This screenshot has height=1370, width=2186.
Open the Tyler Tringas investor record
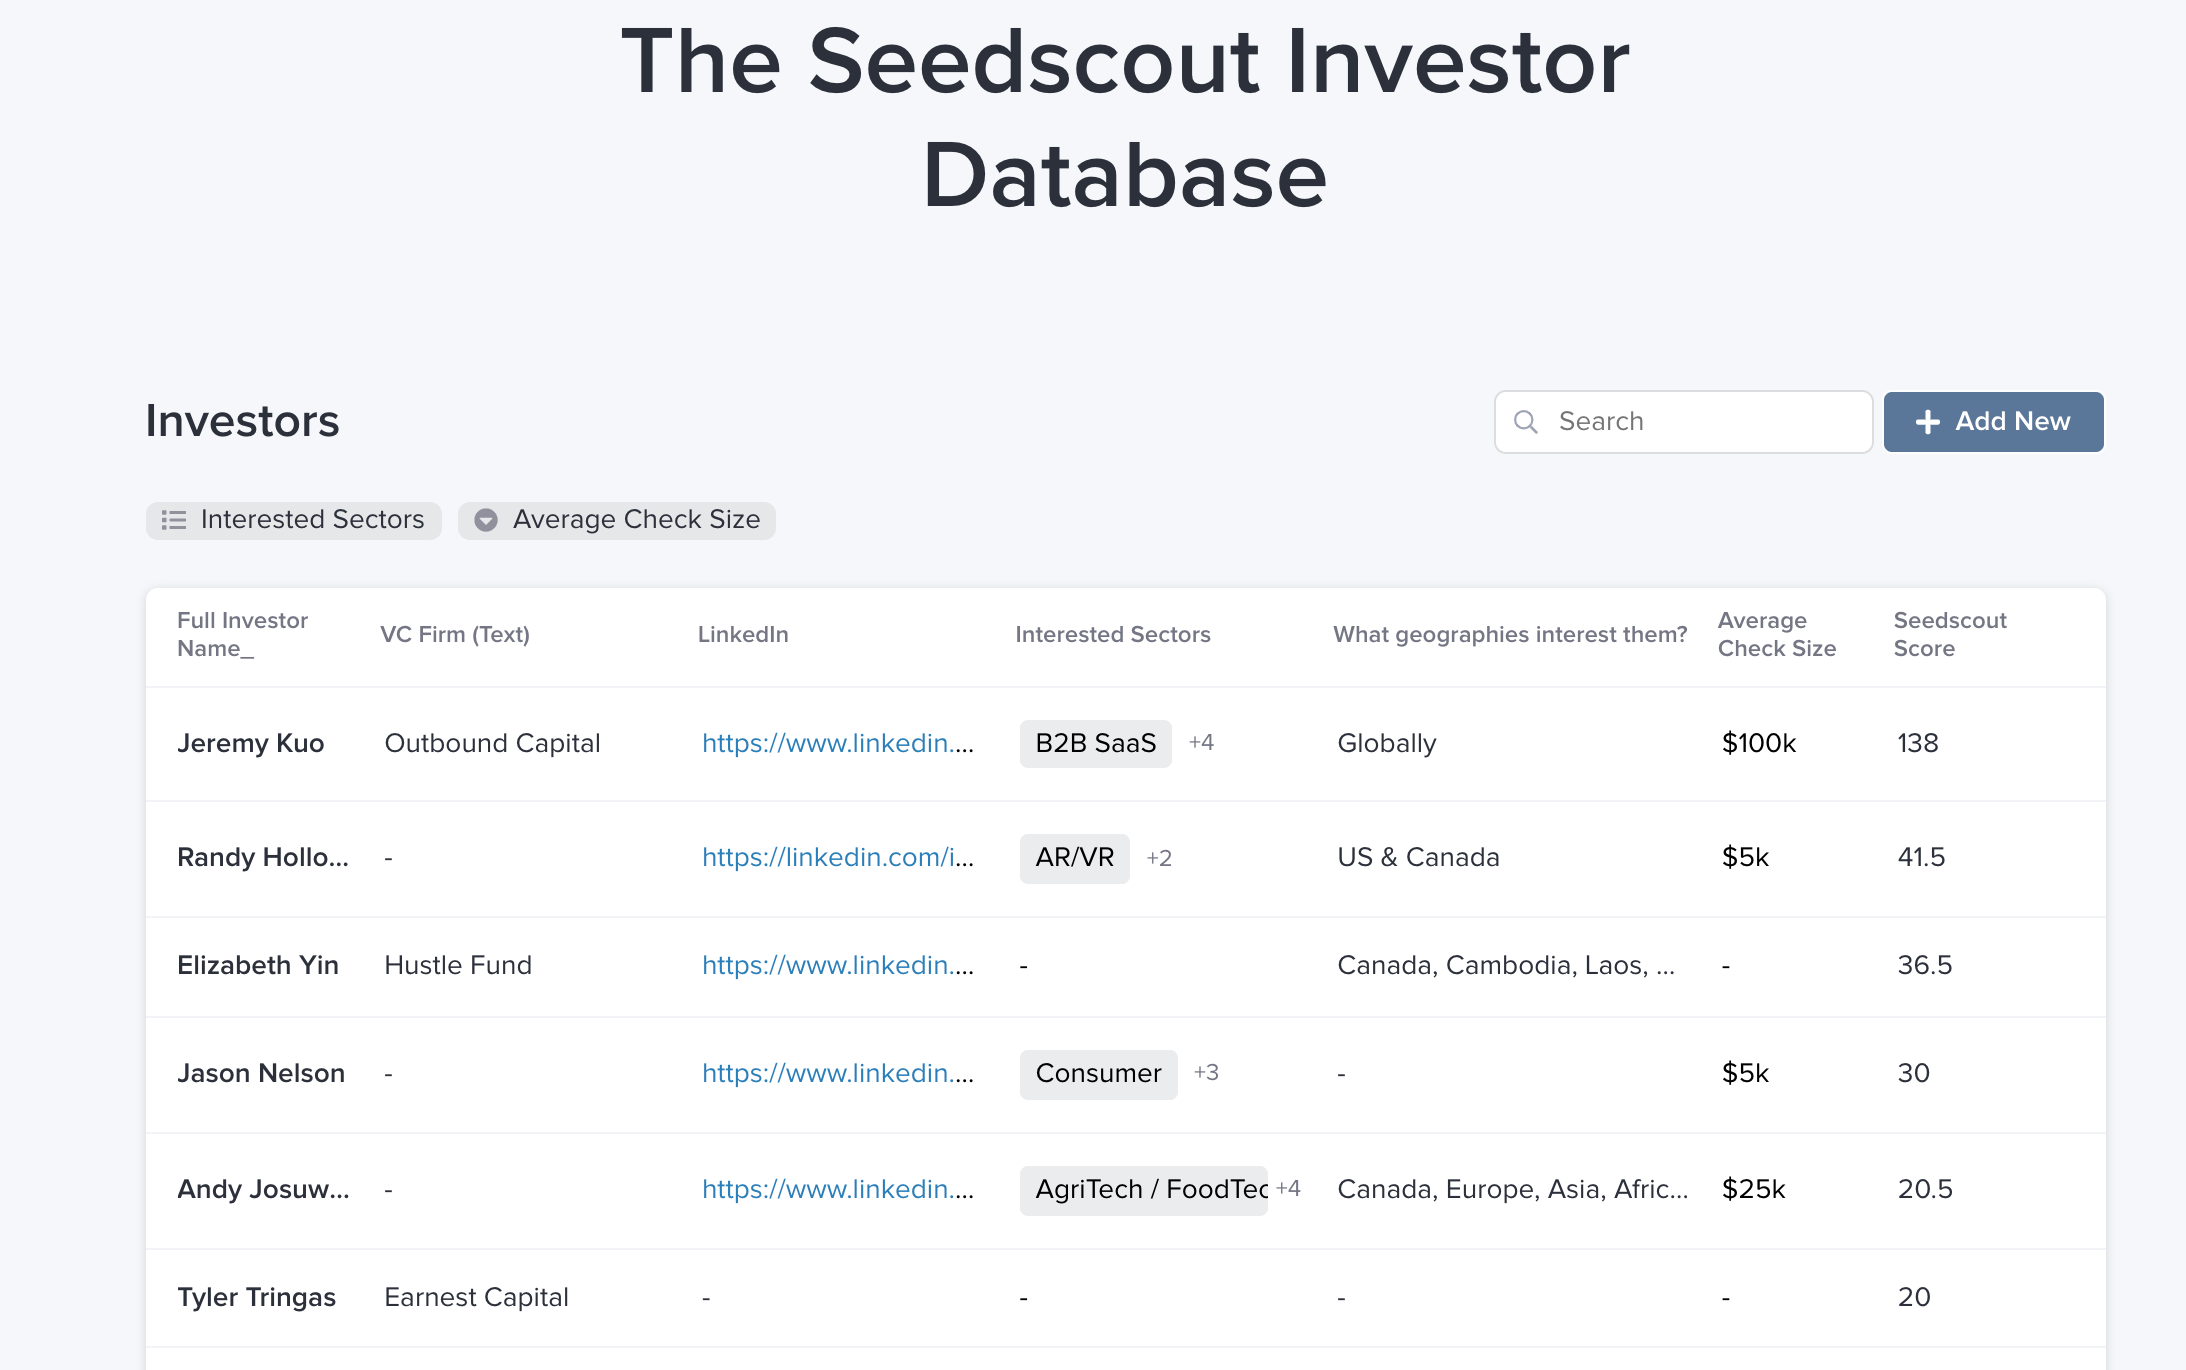(1125, 1298)
